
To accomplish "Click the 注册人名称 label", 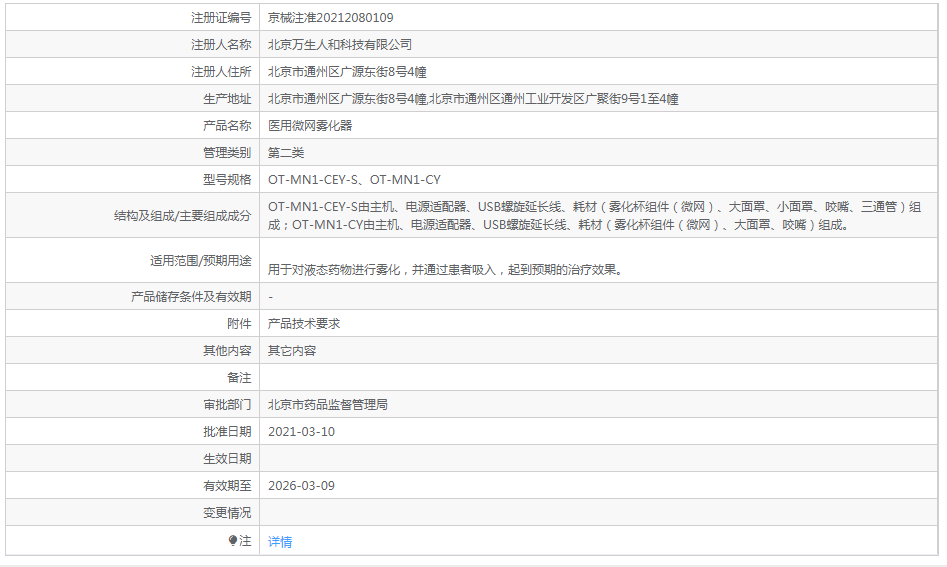I will pyautogui.click(x=221, y=45).
